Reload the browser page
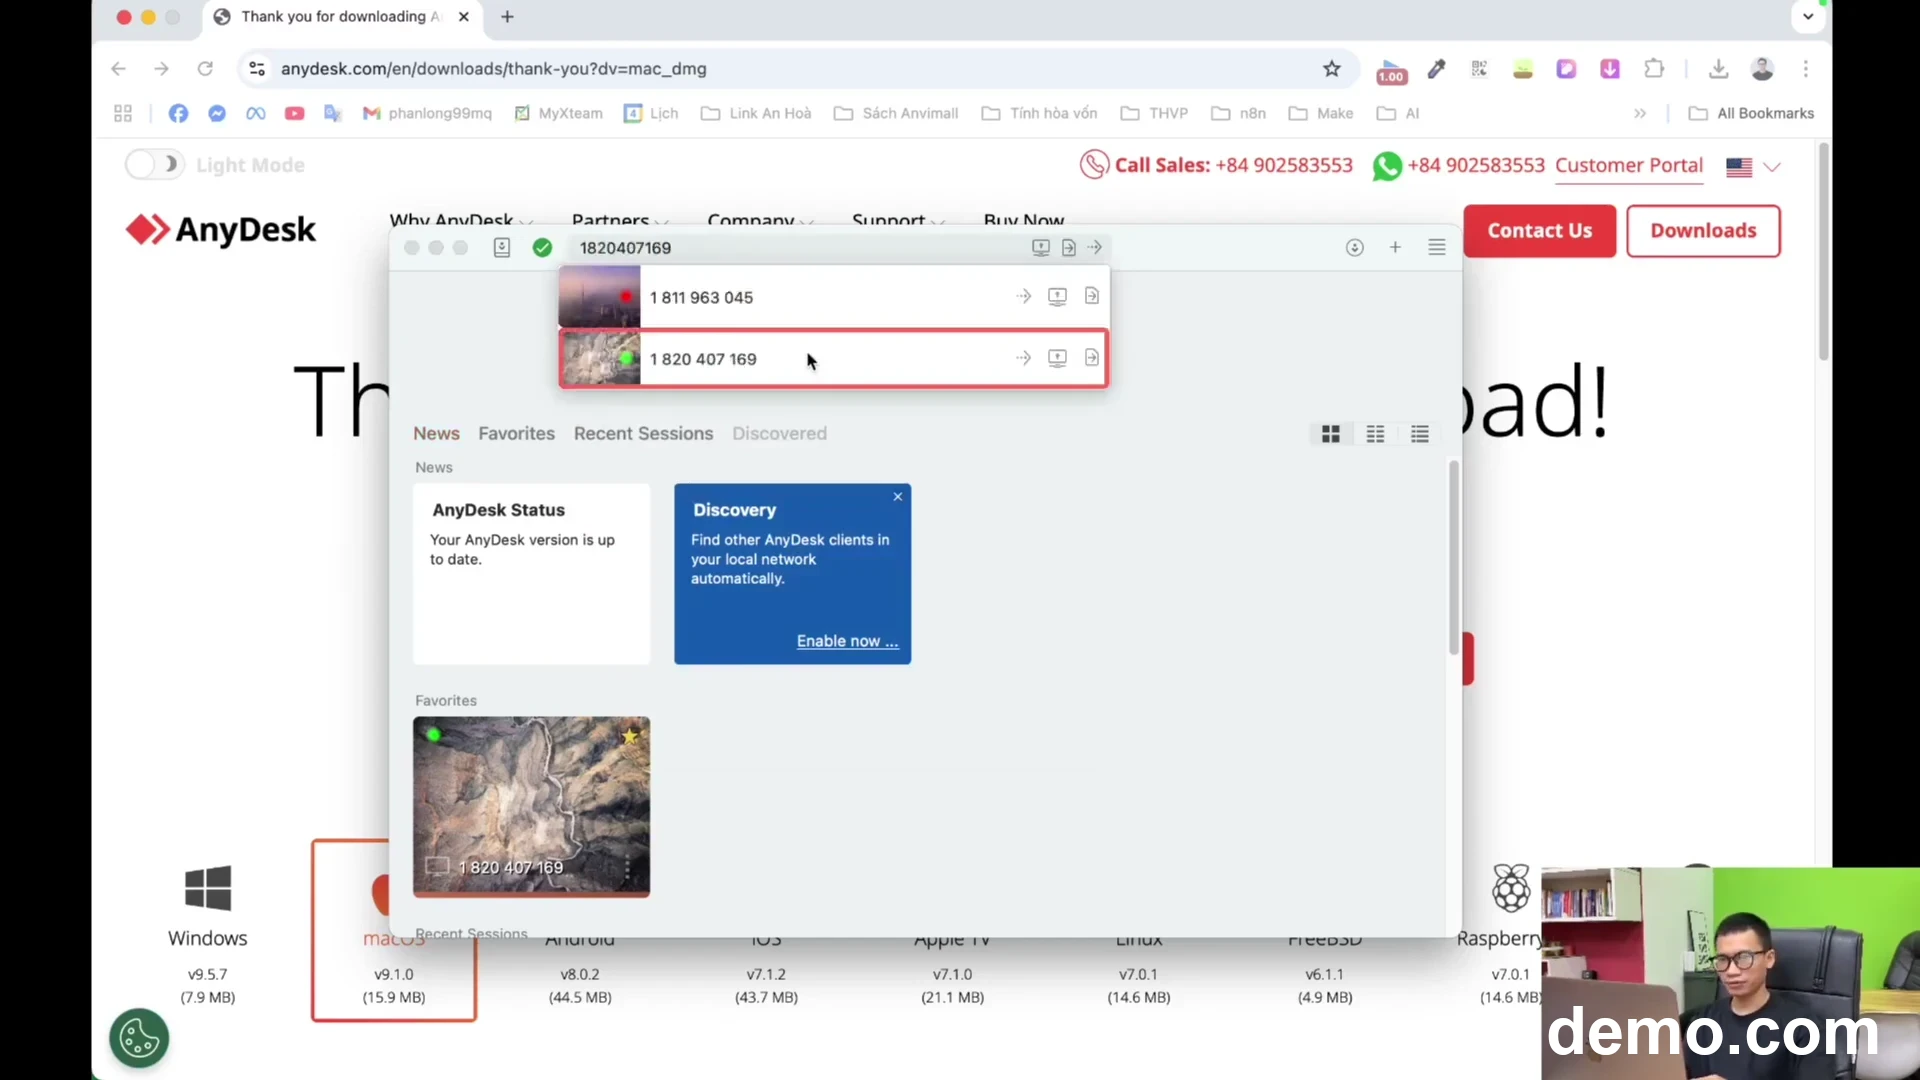The height and width of the screenshot is (1080, 1920). coord(205,69)
